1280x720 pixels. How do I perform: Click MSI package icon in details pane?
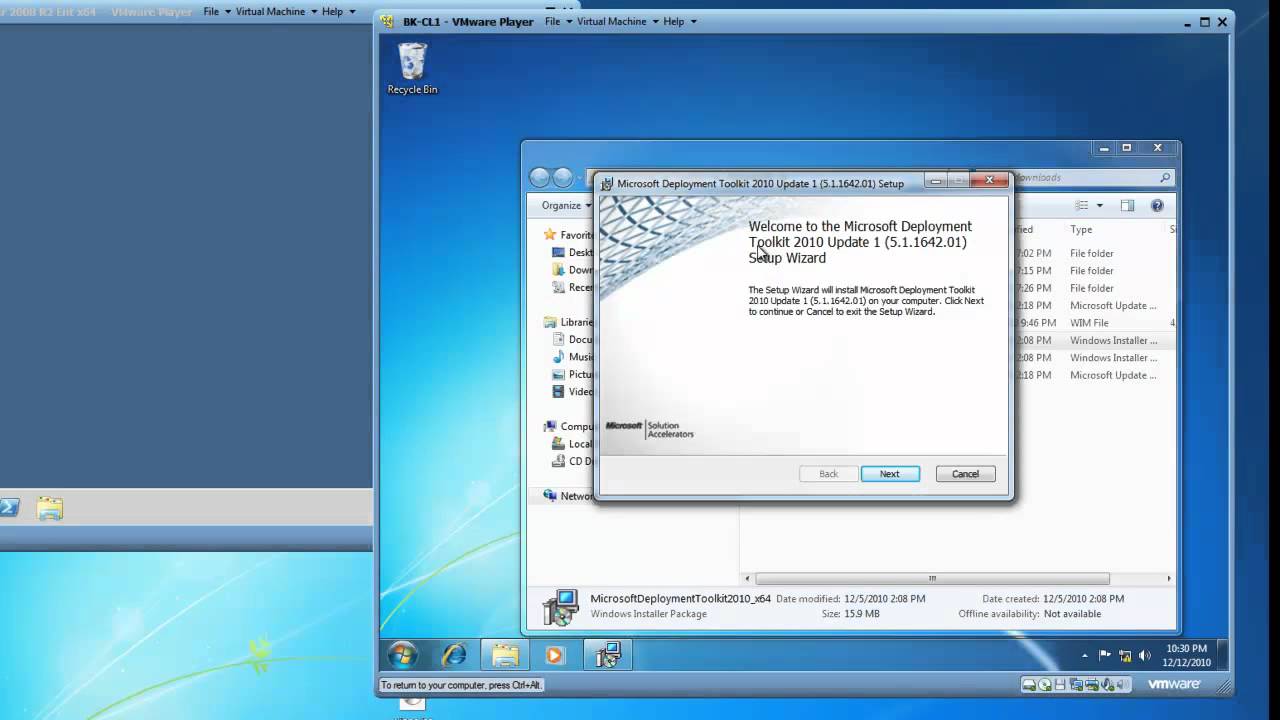[x=560, y=607]
